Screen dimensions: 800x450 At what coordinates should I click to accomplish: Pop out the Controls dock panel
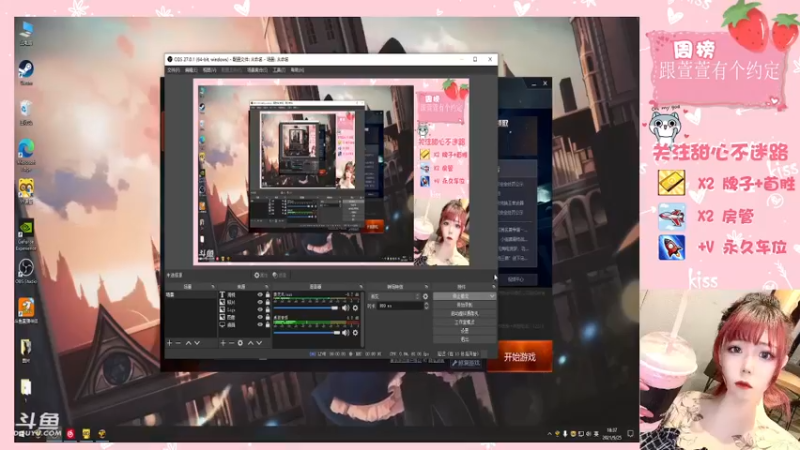coord(493,287)
